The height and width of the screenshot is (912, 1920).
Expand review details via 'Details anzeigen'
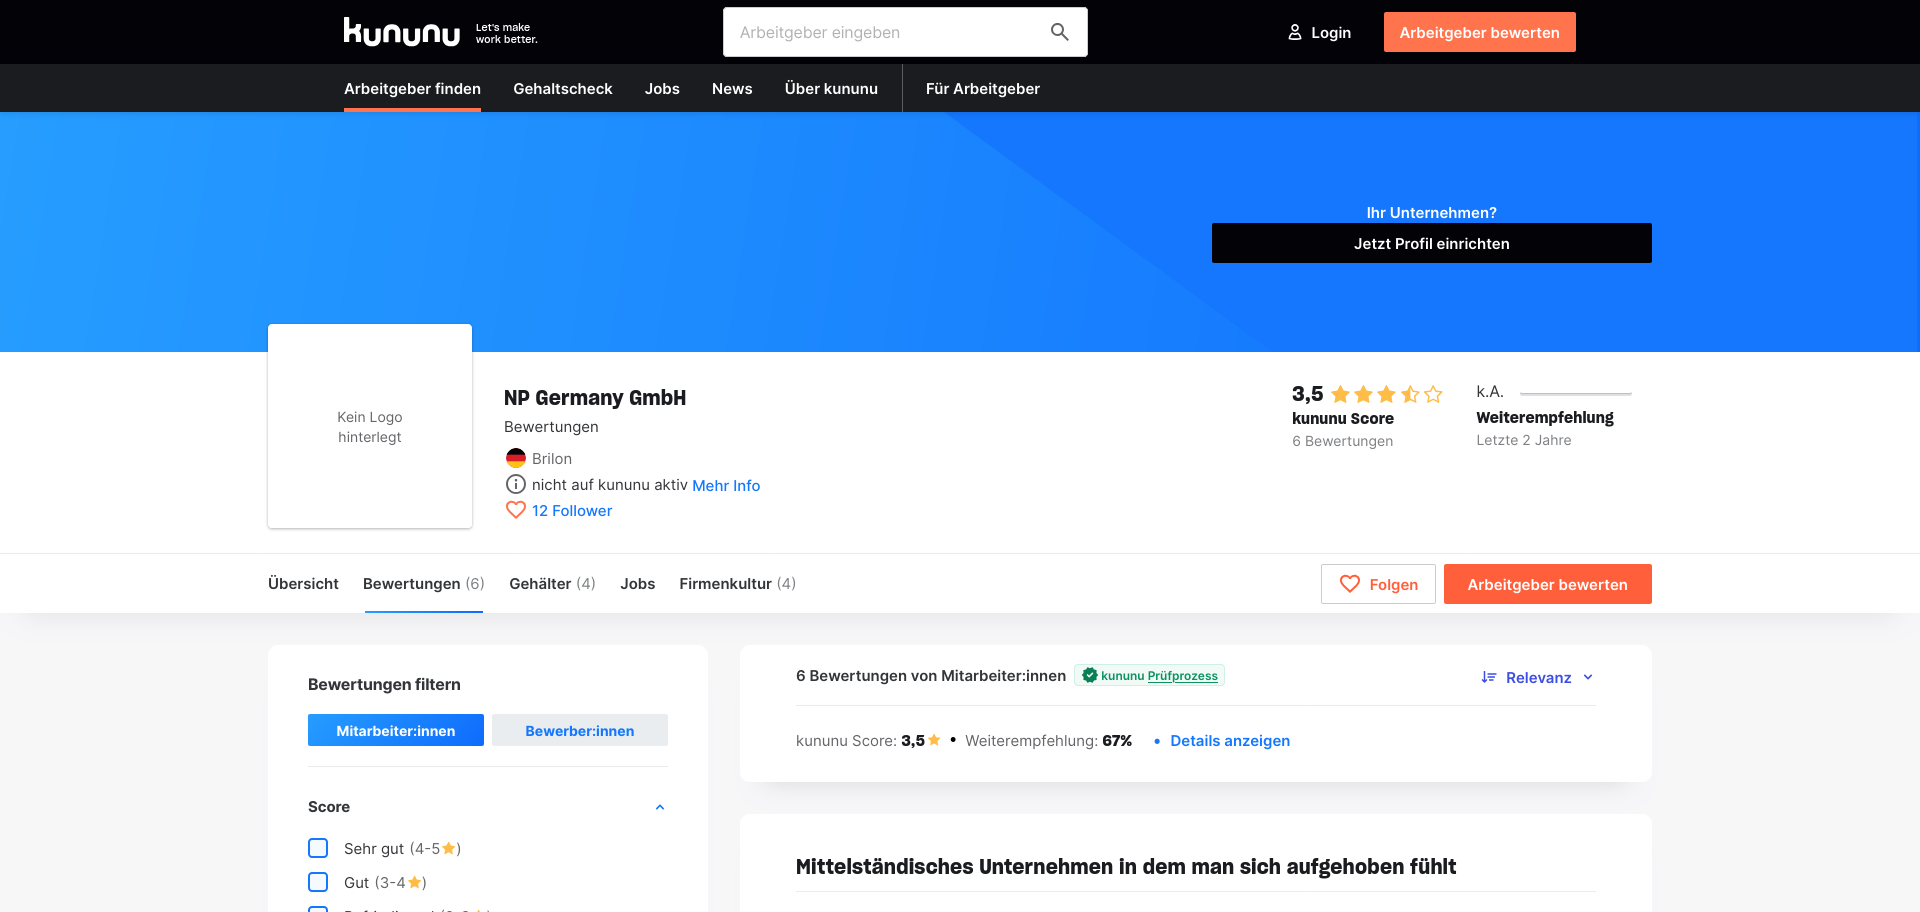tap(1230, 740)
